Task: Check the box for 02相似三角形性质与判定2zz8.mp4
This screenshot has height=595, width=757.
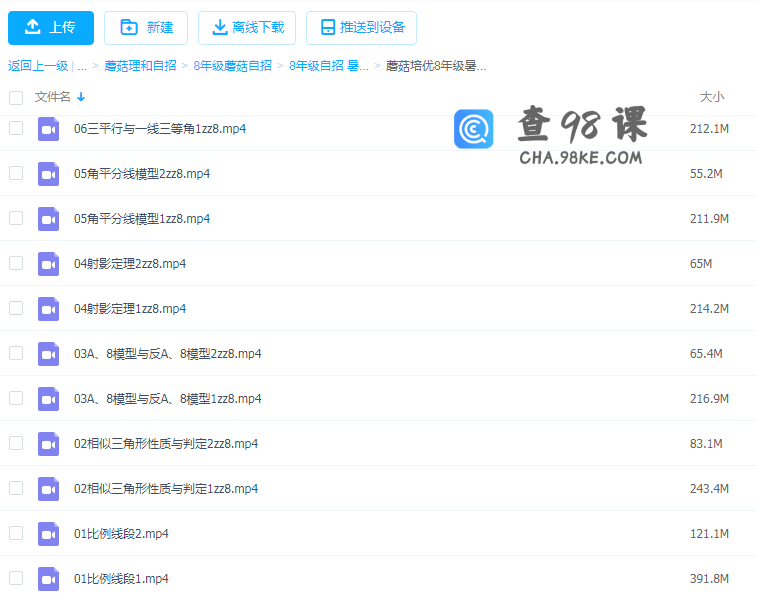Action: 16,443
